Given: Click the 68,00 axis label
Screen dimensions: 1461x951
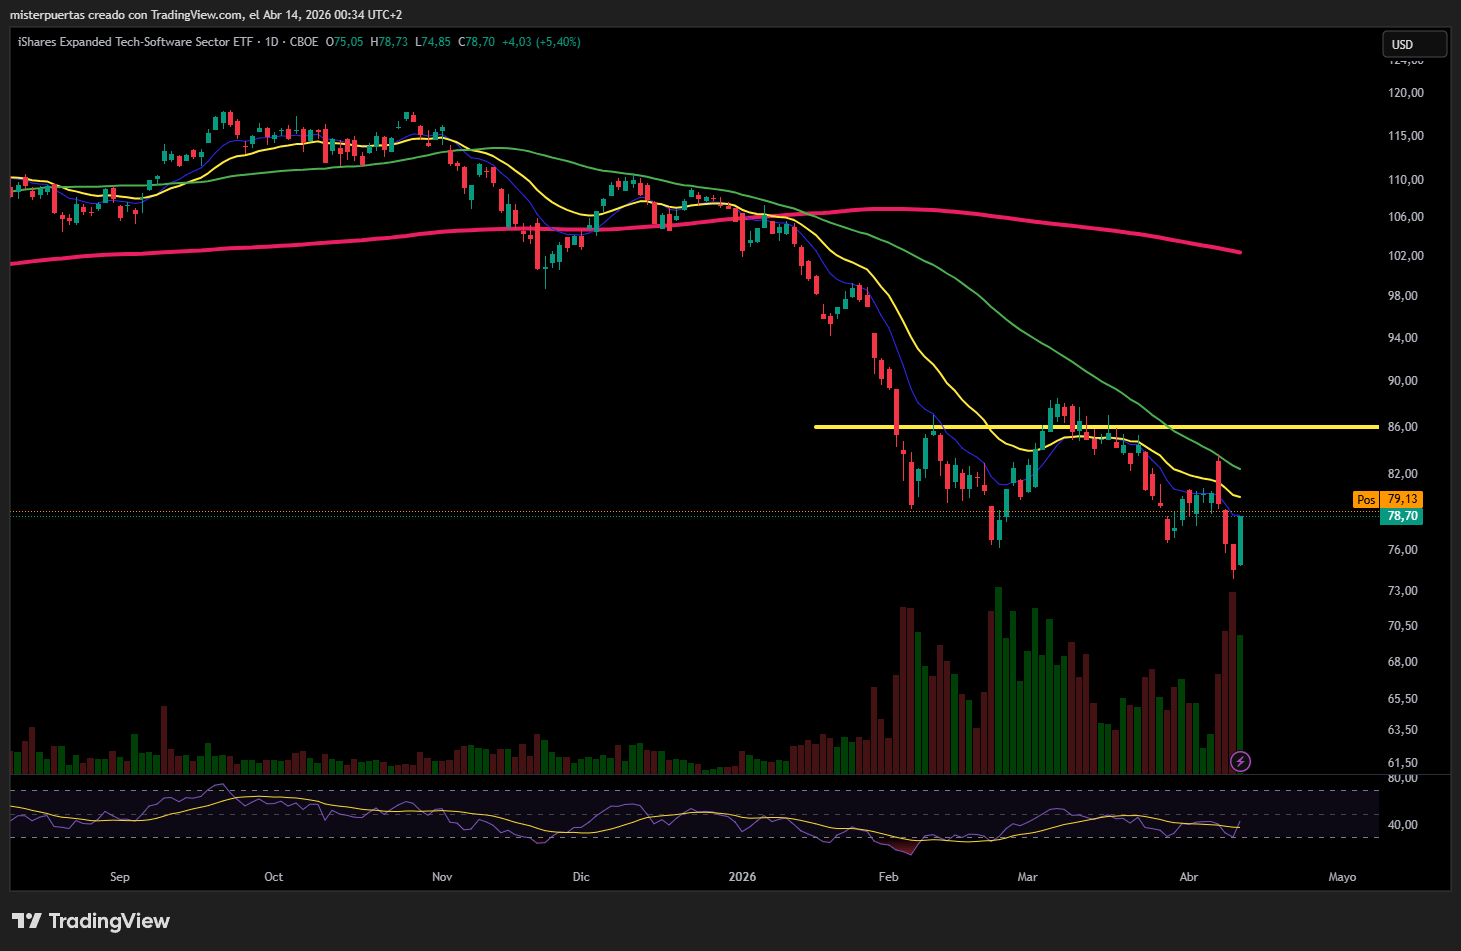Looking at the screenshot, I should 1403,662.
